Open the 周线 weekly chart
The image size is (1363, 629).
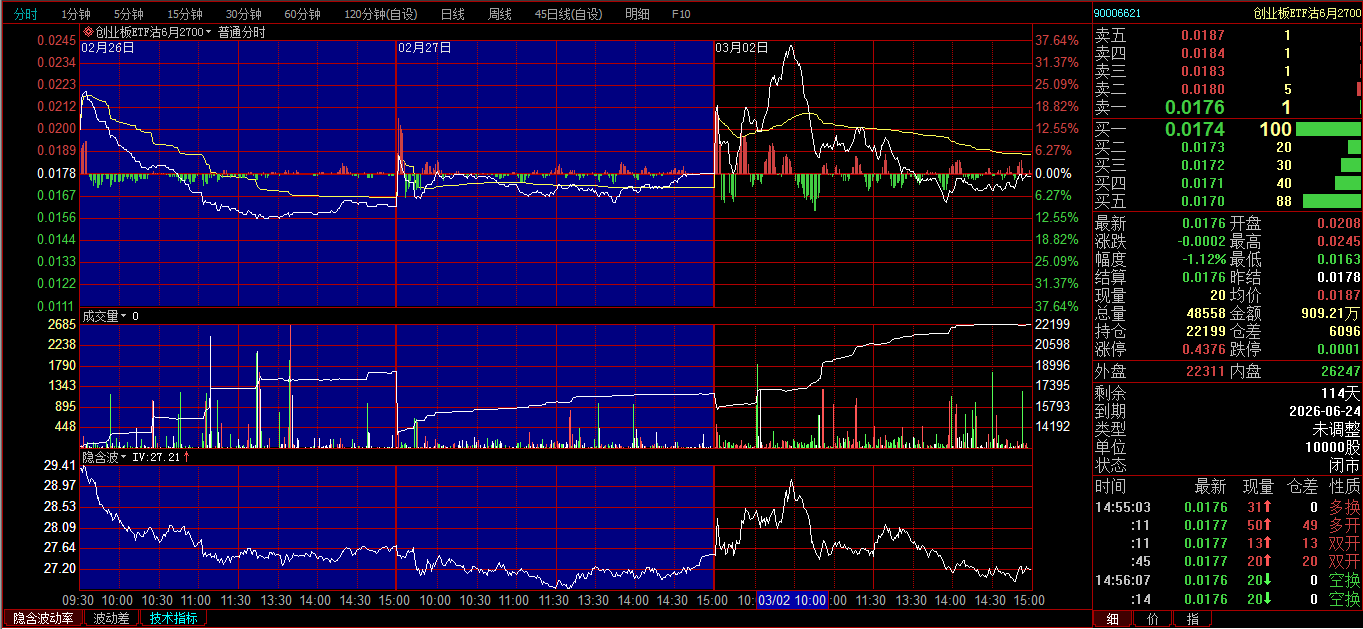tap(500, 14)
